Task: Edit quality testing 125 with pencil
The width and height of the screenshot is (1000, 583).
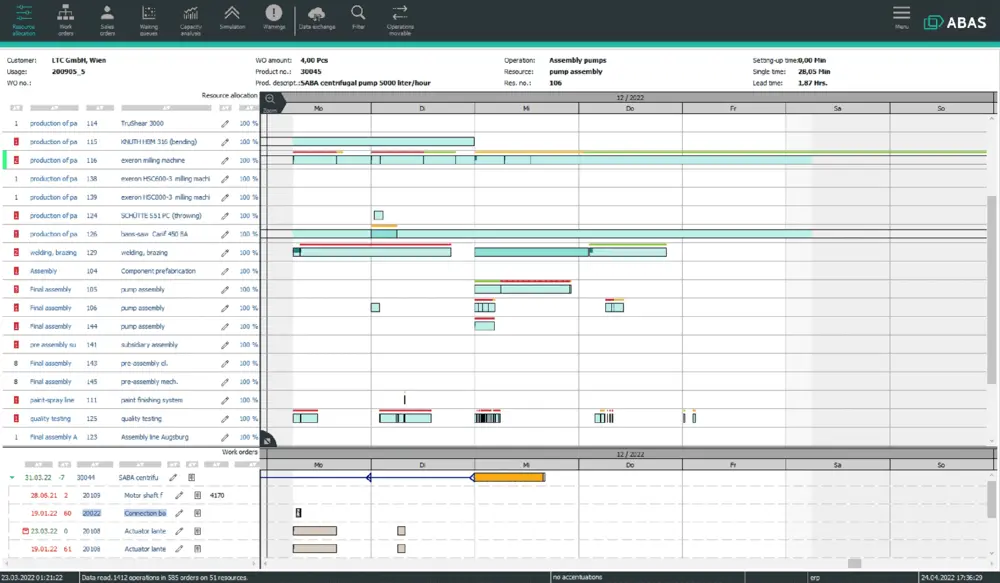Action: pos(225,419)
